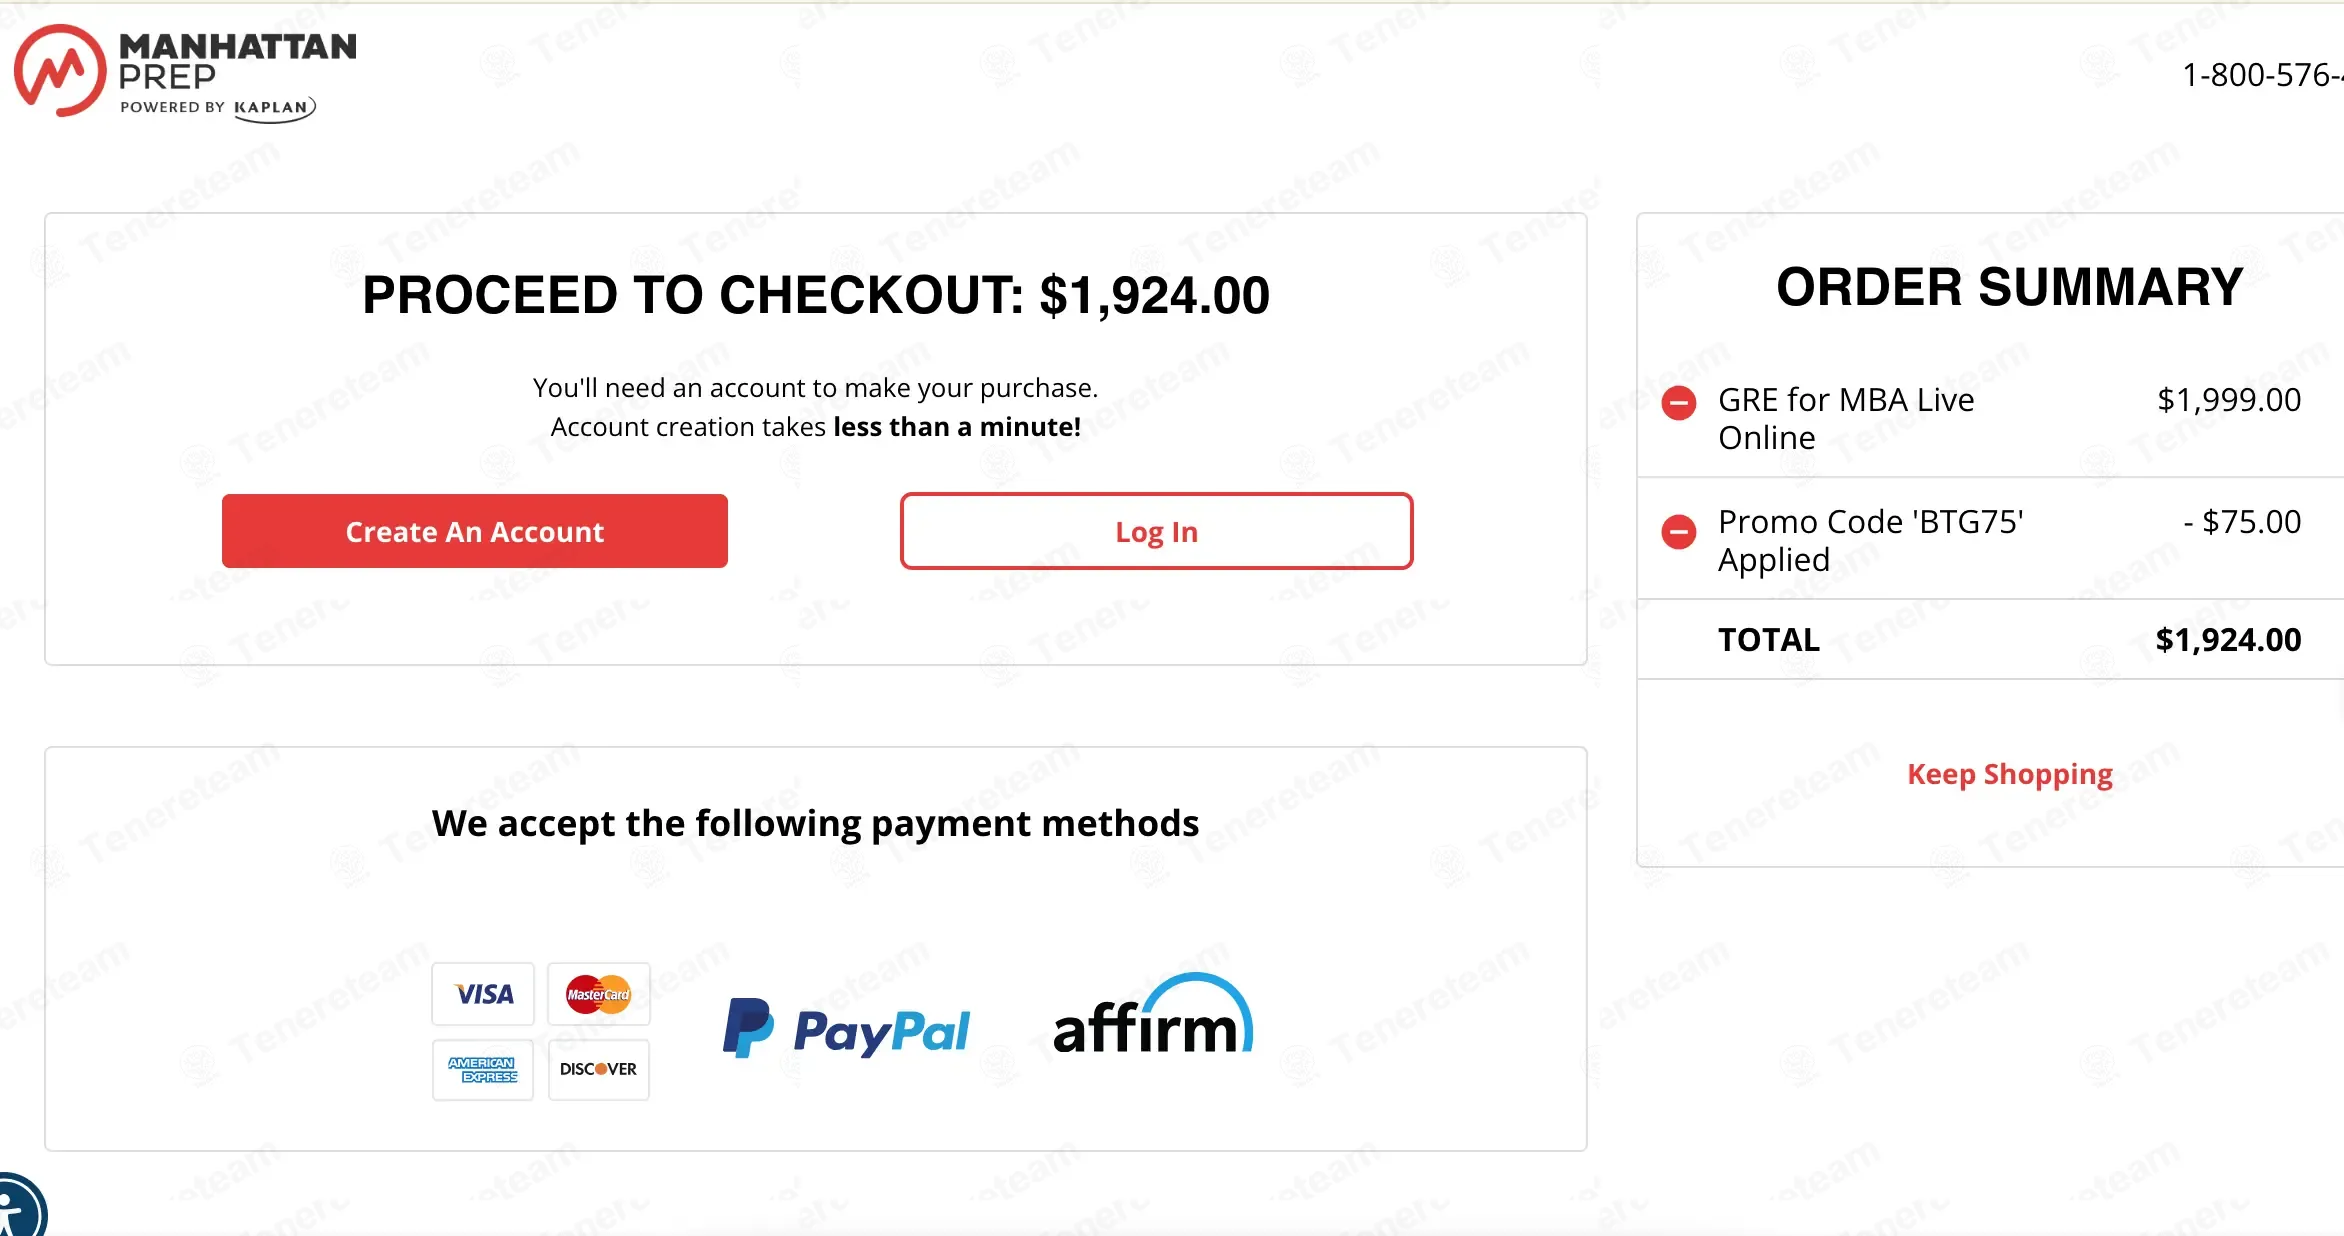Click the Visa card icon
The image size is (2344, 1236).
click(x=483, y=994)
